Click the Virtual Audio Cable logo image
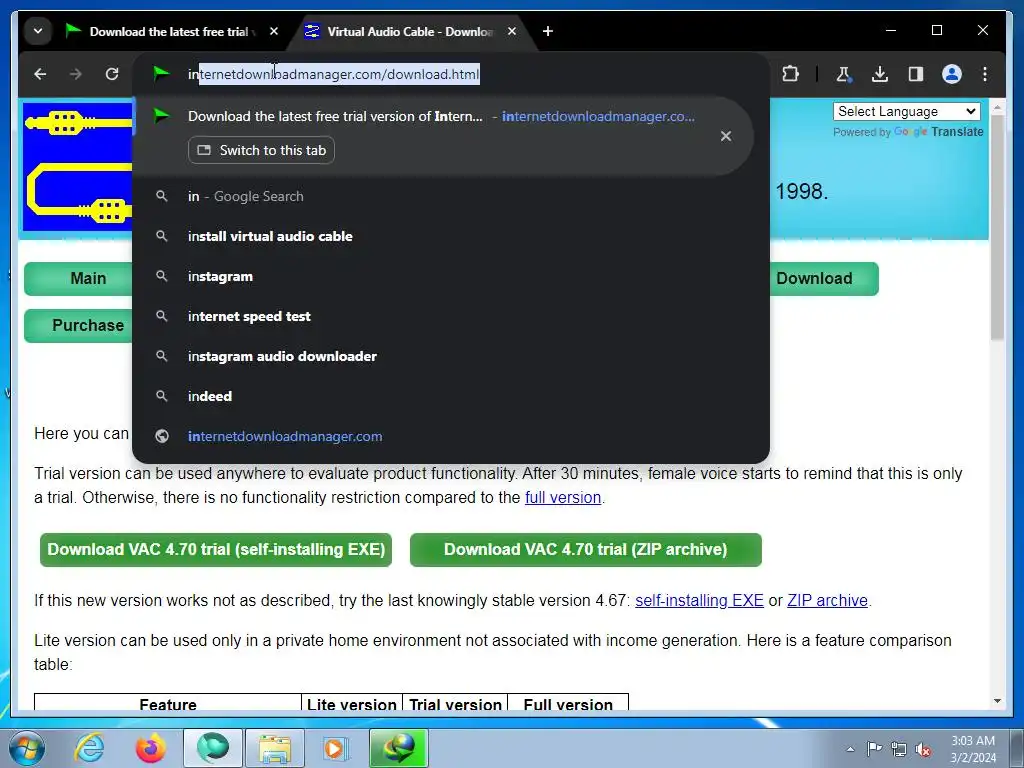The height and width of the screenshot is (768, 1024). pyautogui.click(x=77, y=167)
